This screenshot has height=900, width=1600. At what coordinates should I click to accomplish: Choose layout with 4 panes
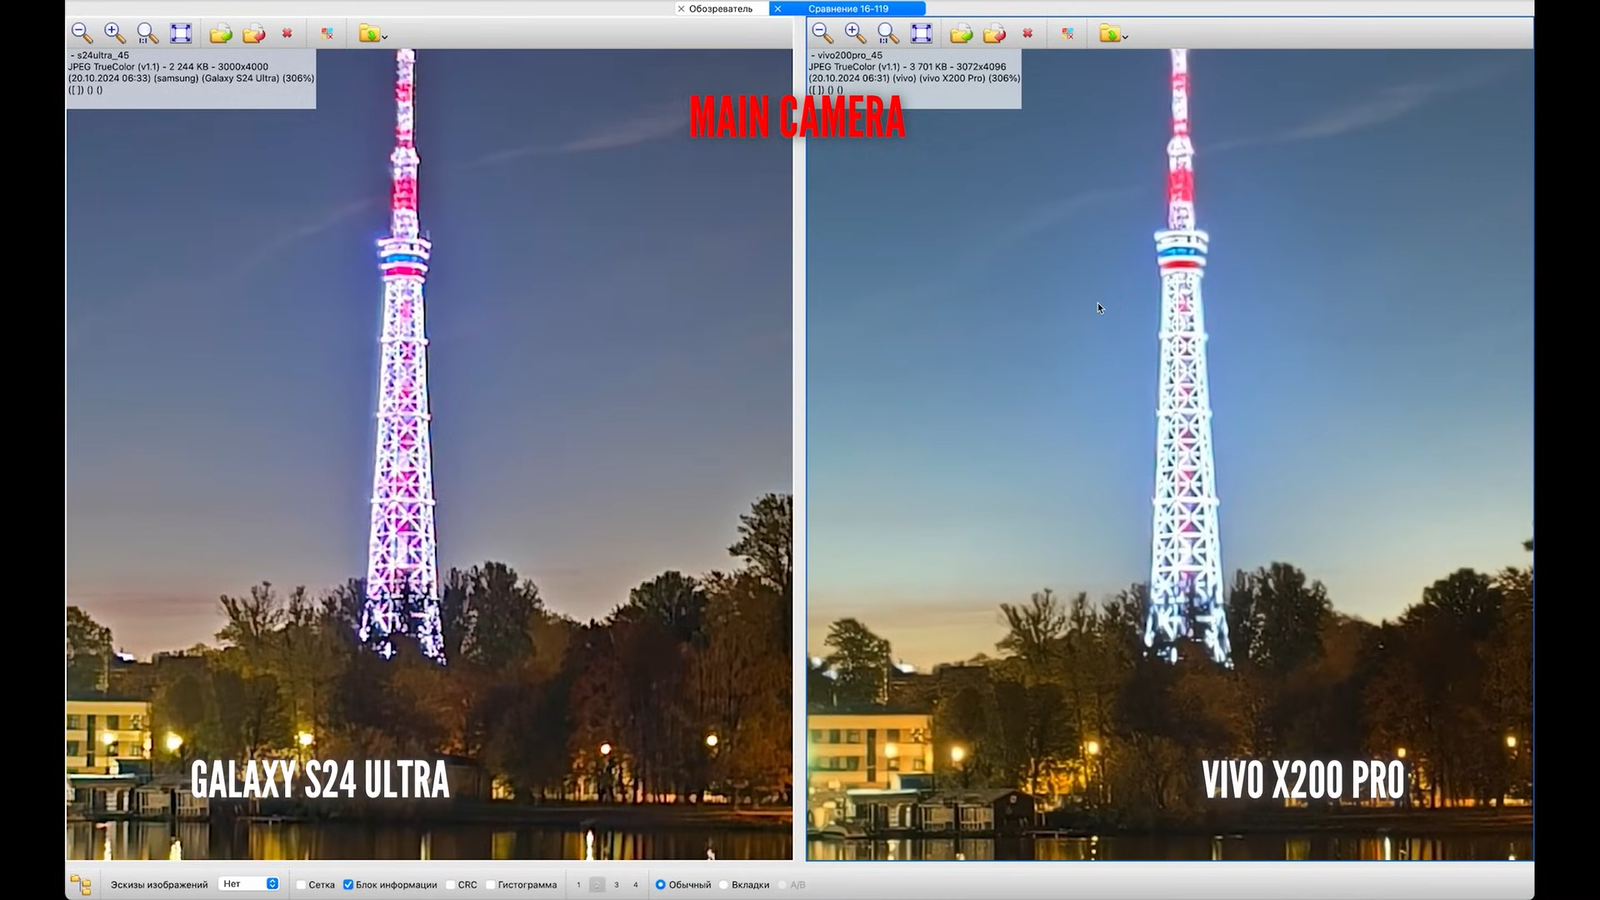pos(635,885)
